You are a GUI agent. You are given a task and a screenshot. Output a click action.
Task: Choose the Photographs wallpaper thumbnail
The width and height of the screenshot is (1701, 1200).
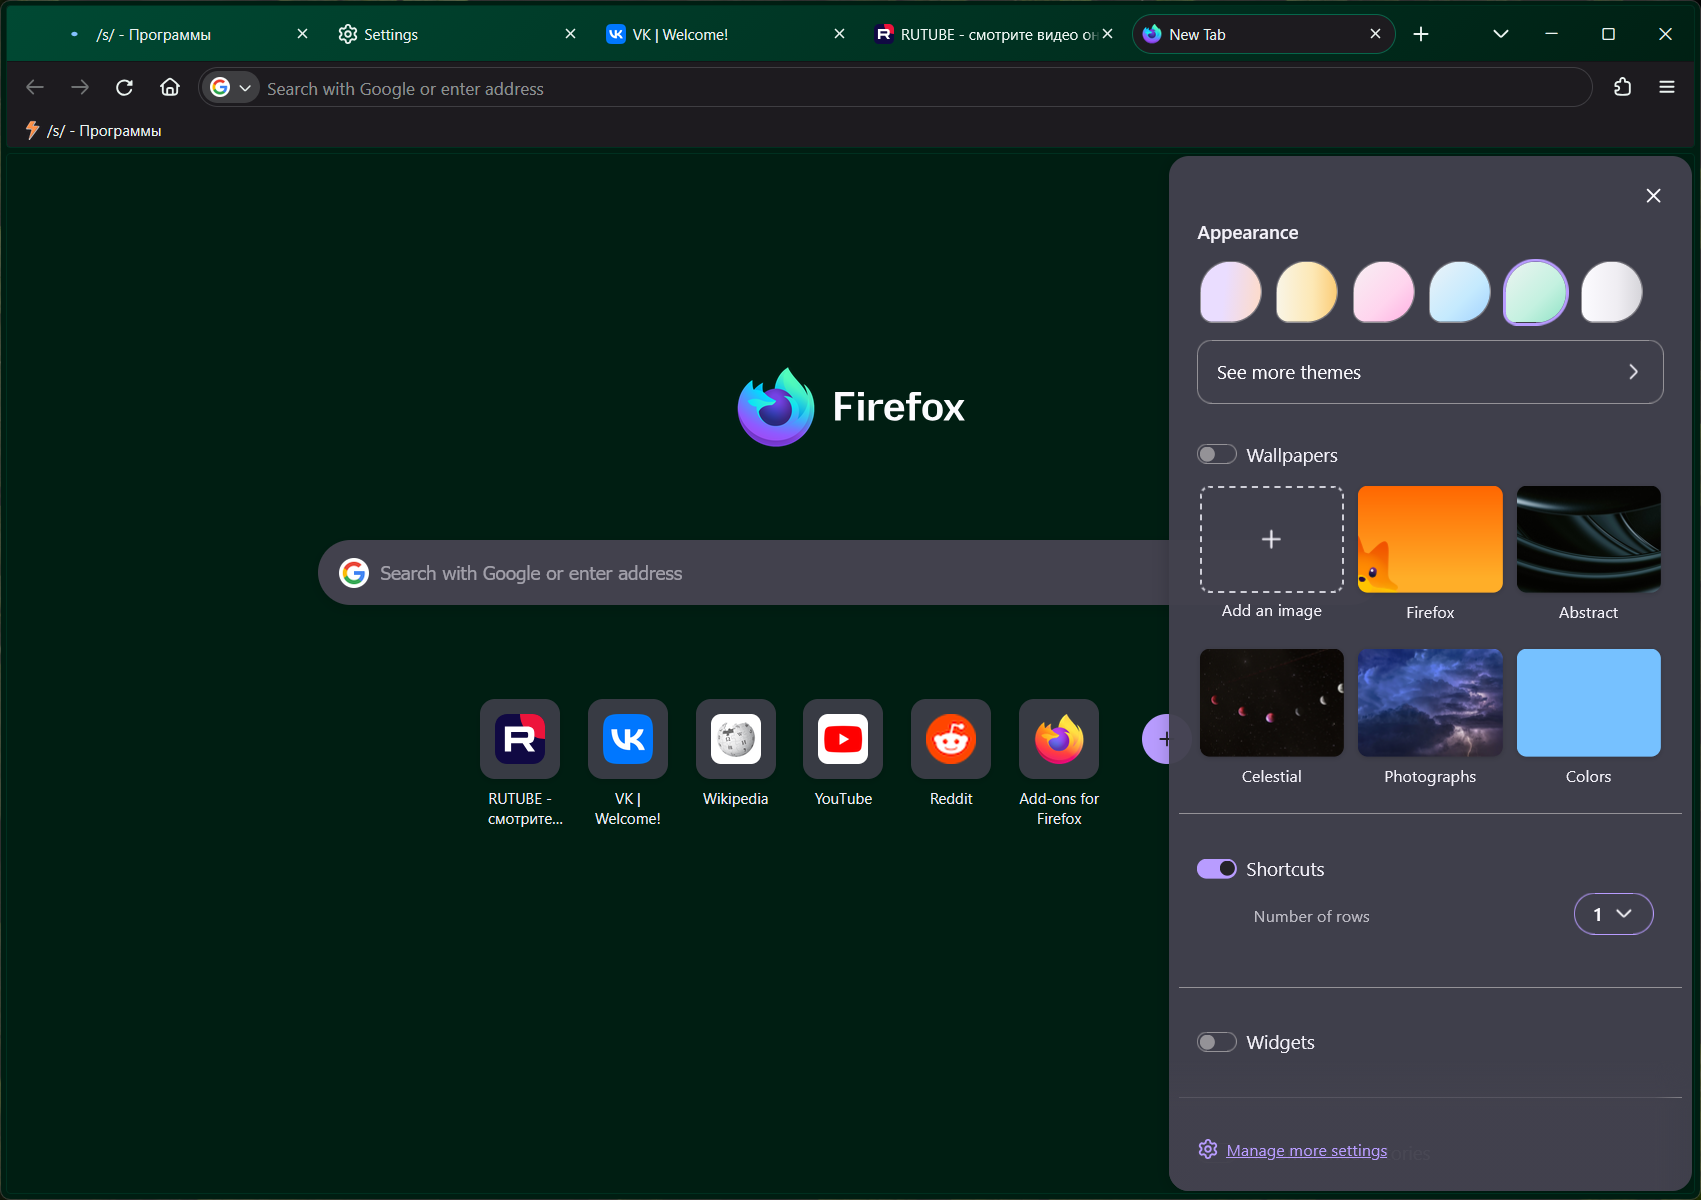point(1430,703)
